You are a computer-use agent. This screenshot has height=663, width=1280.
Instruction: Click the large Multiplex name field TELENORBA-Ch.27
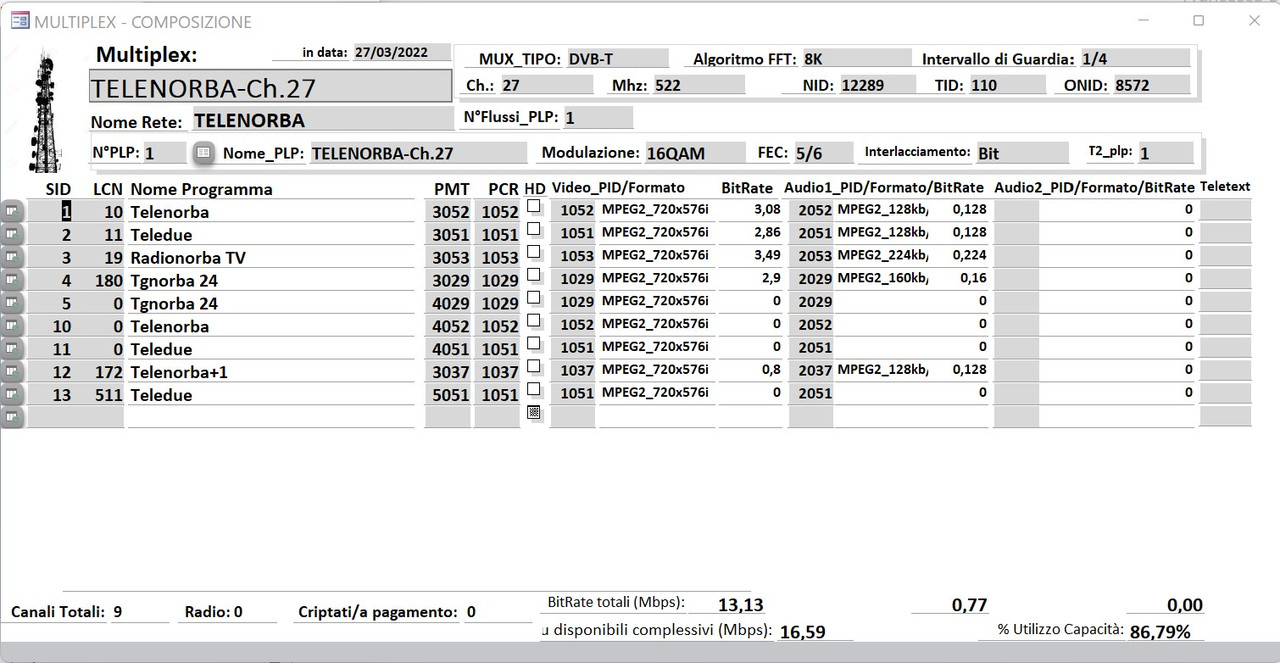click(270, 87)
